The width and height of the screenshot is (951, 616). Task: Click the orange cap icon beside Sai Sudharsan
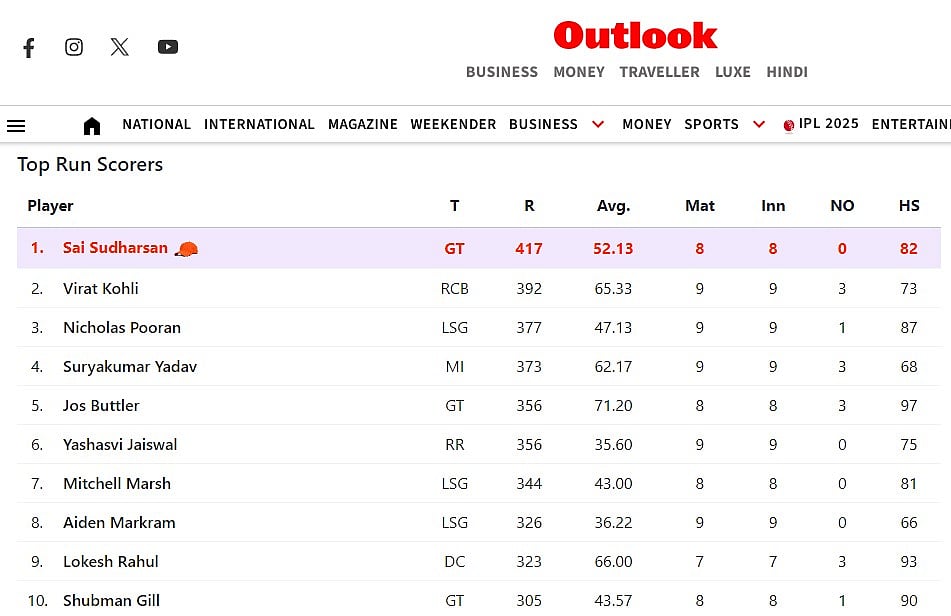[186, 249]
